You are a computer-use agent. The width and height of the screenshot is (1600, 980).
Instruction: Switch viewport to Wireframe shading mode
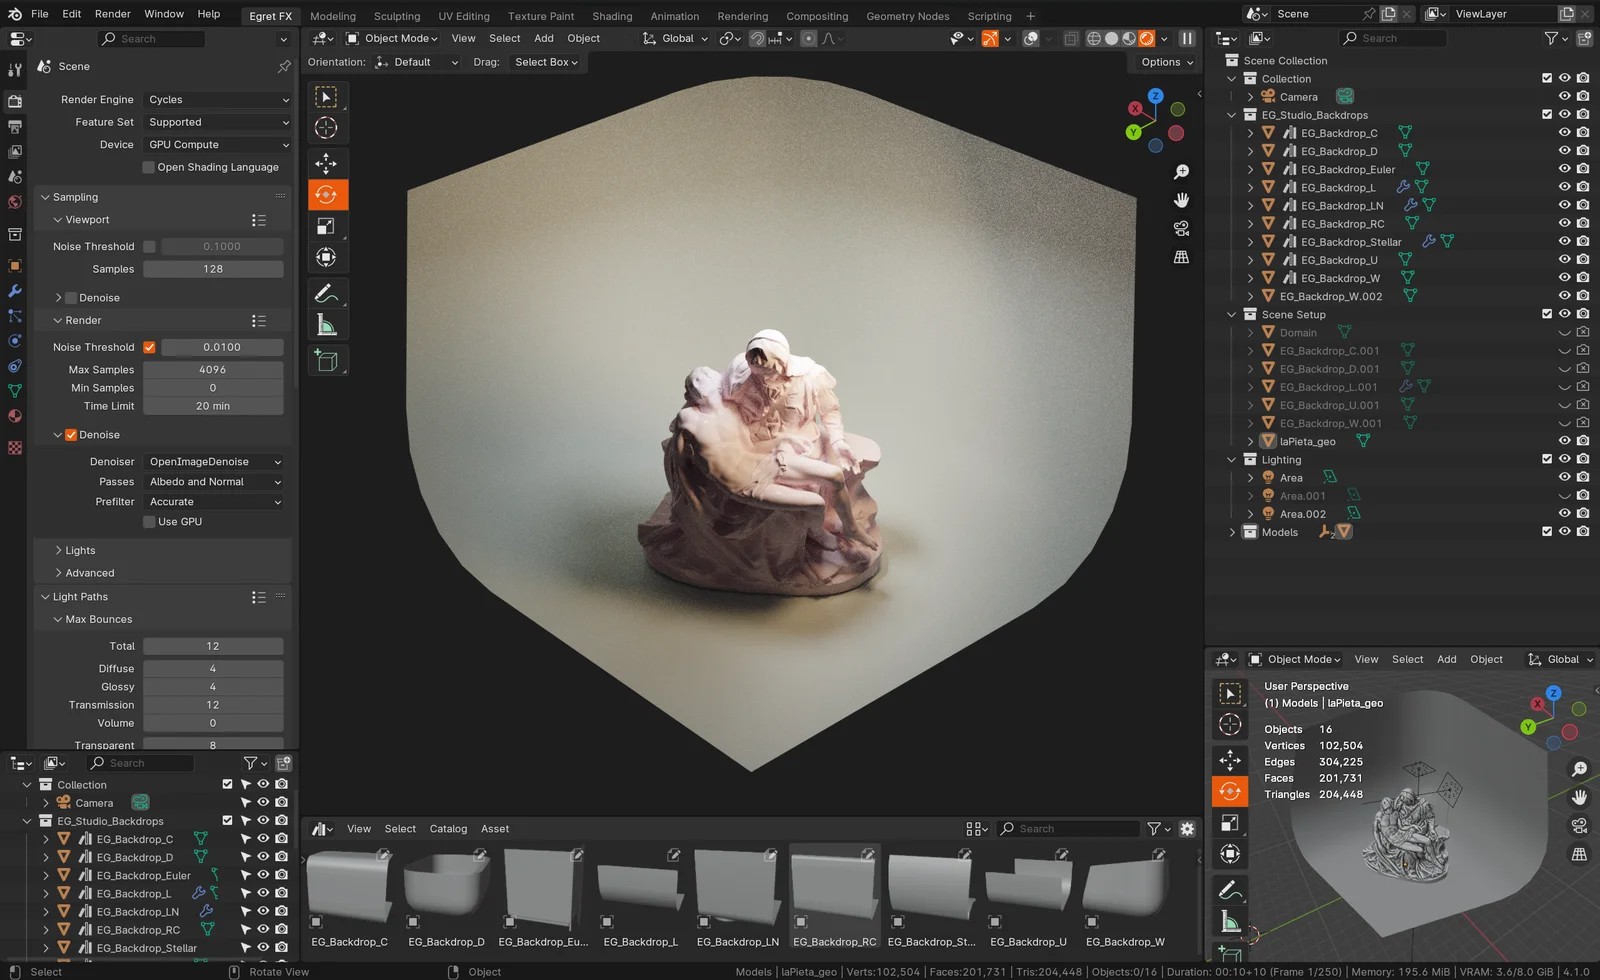click(1095, 38)
